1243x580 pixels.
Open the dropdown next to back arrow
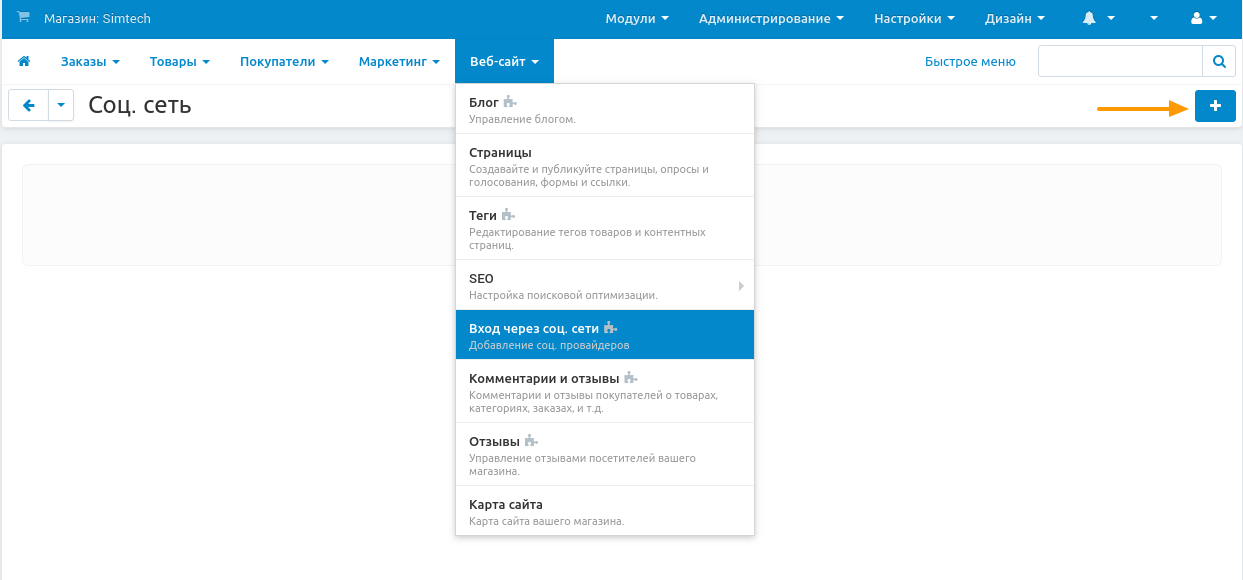(x=61, y=105)
